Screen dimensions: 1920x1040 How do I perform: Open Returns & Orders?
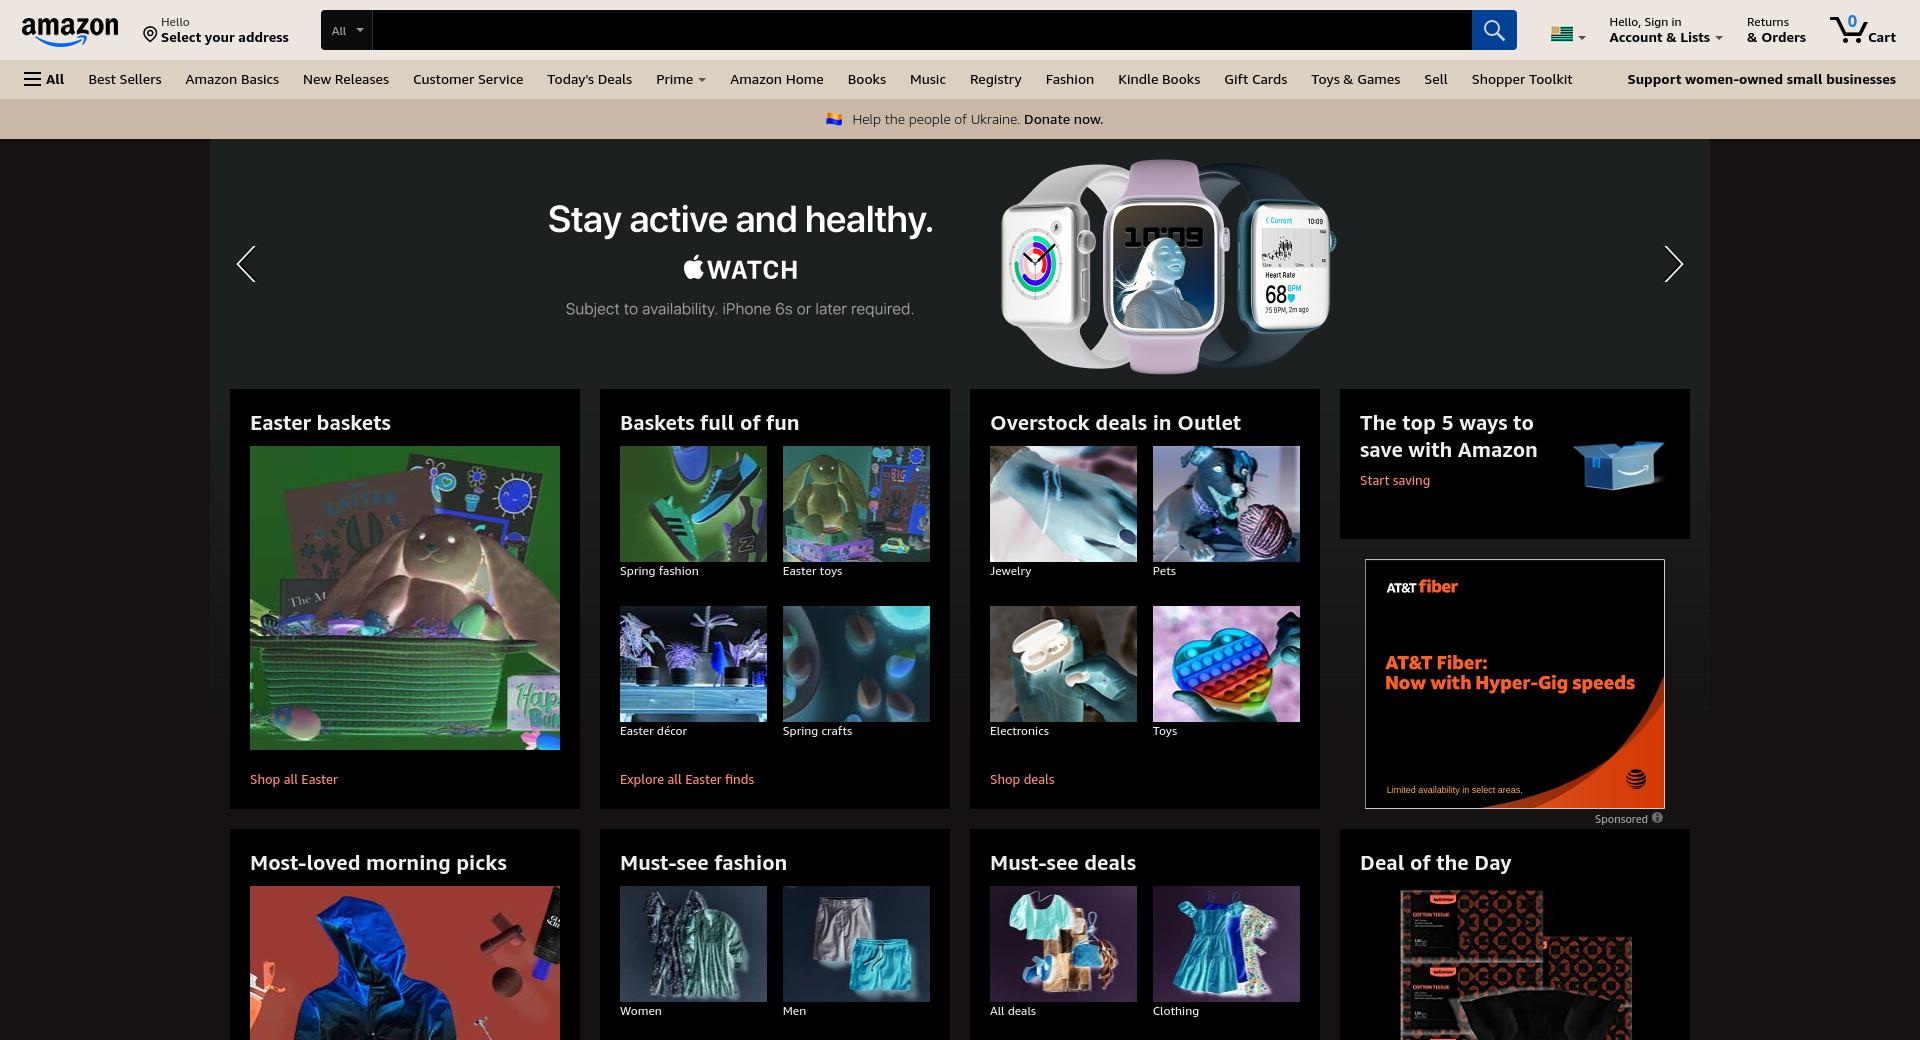[x=1776, y=30]
